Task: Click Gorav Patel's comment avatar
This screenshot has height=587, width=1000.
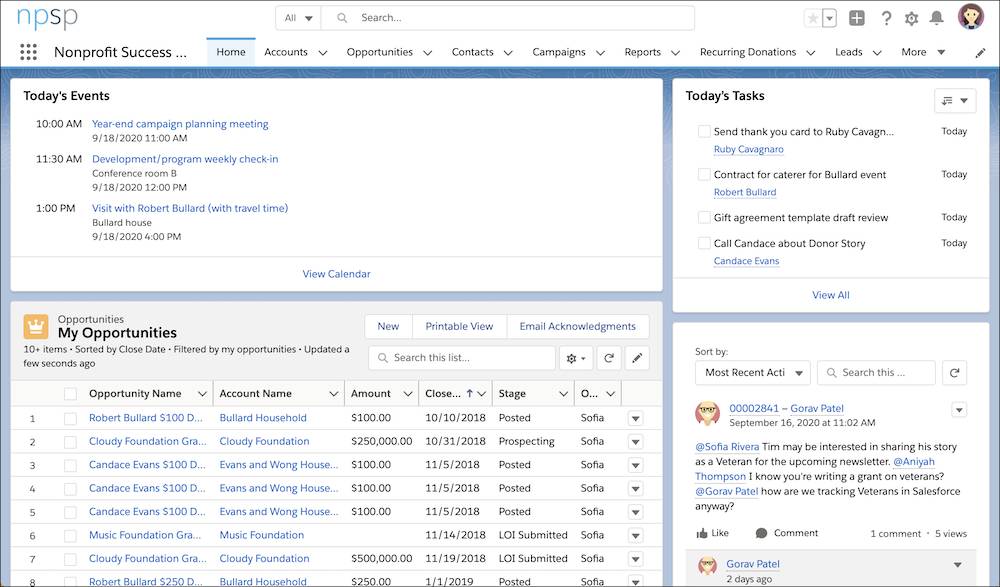Action: (x=707, y=565)
